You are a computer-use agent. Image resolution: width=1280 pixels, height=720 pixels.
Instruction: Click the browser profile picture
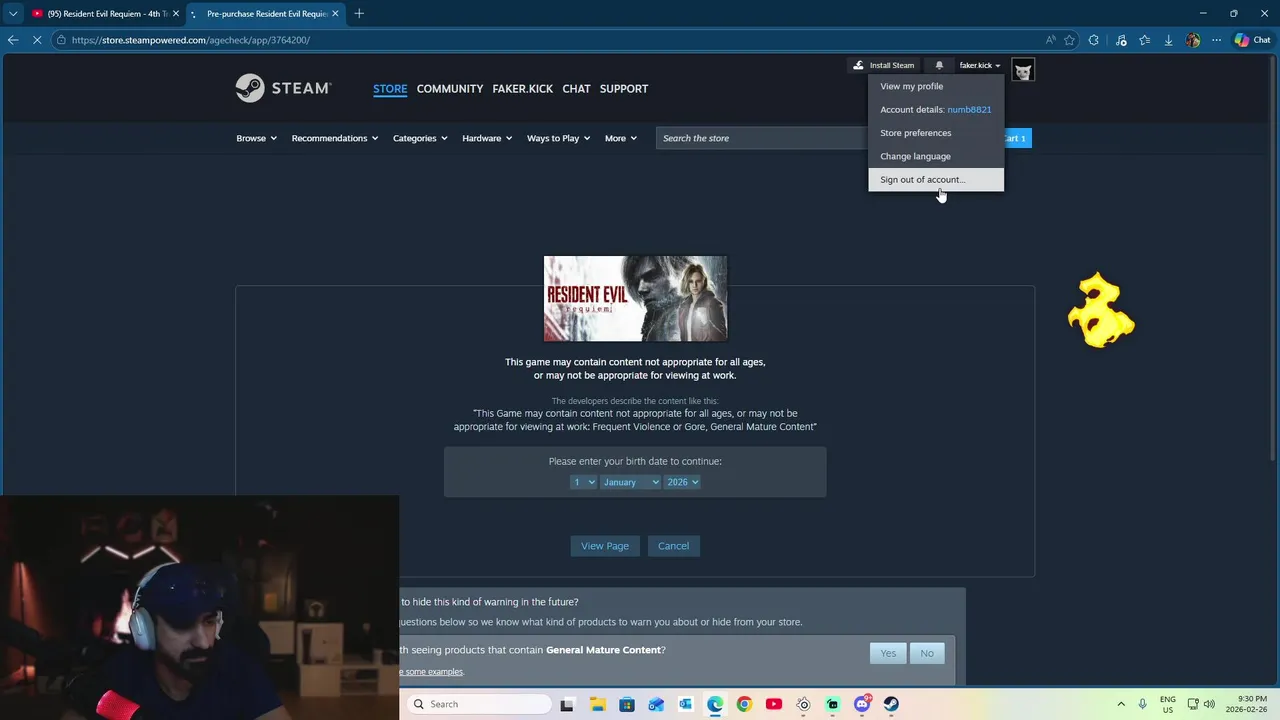pyautogui.click(x=1192, y=40)
